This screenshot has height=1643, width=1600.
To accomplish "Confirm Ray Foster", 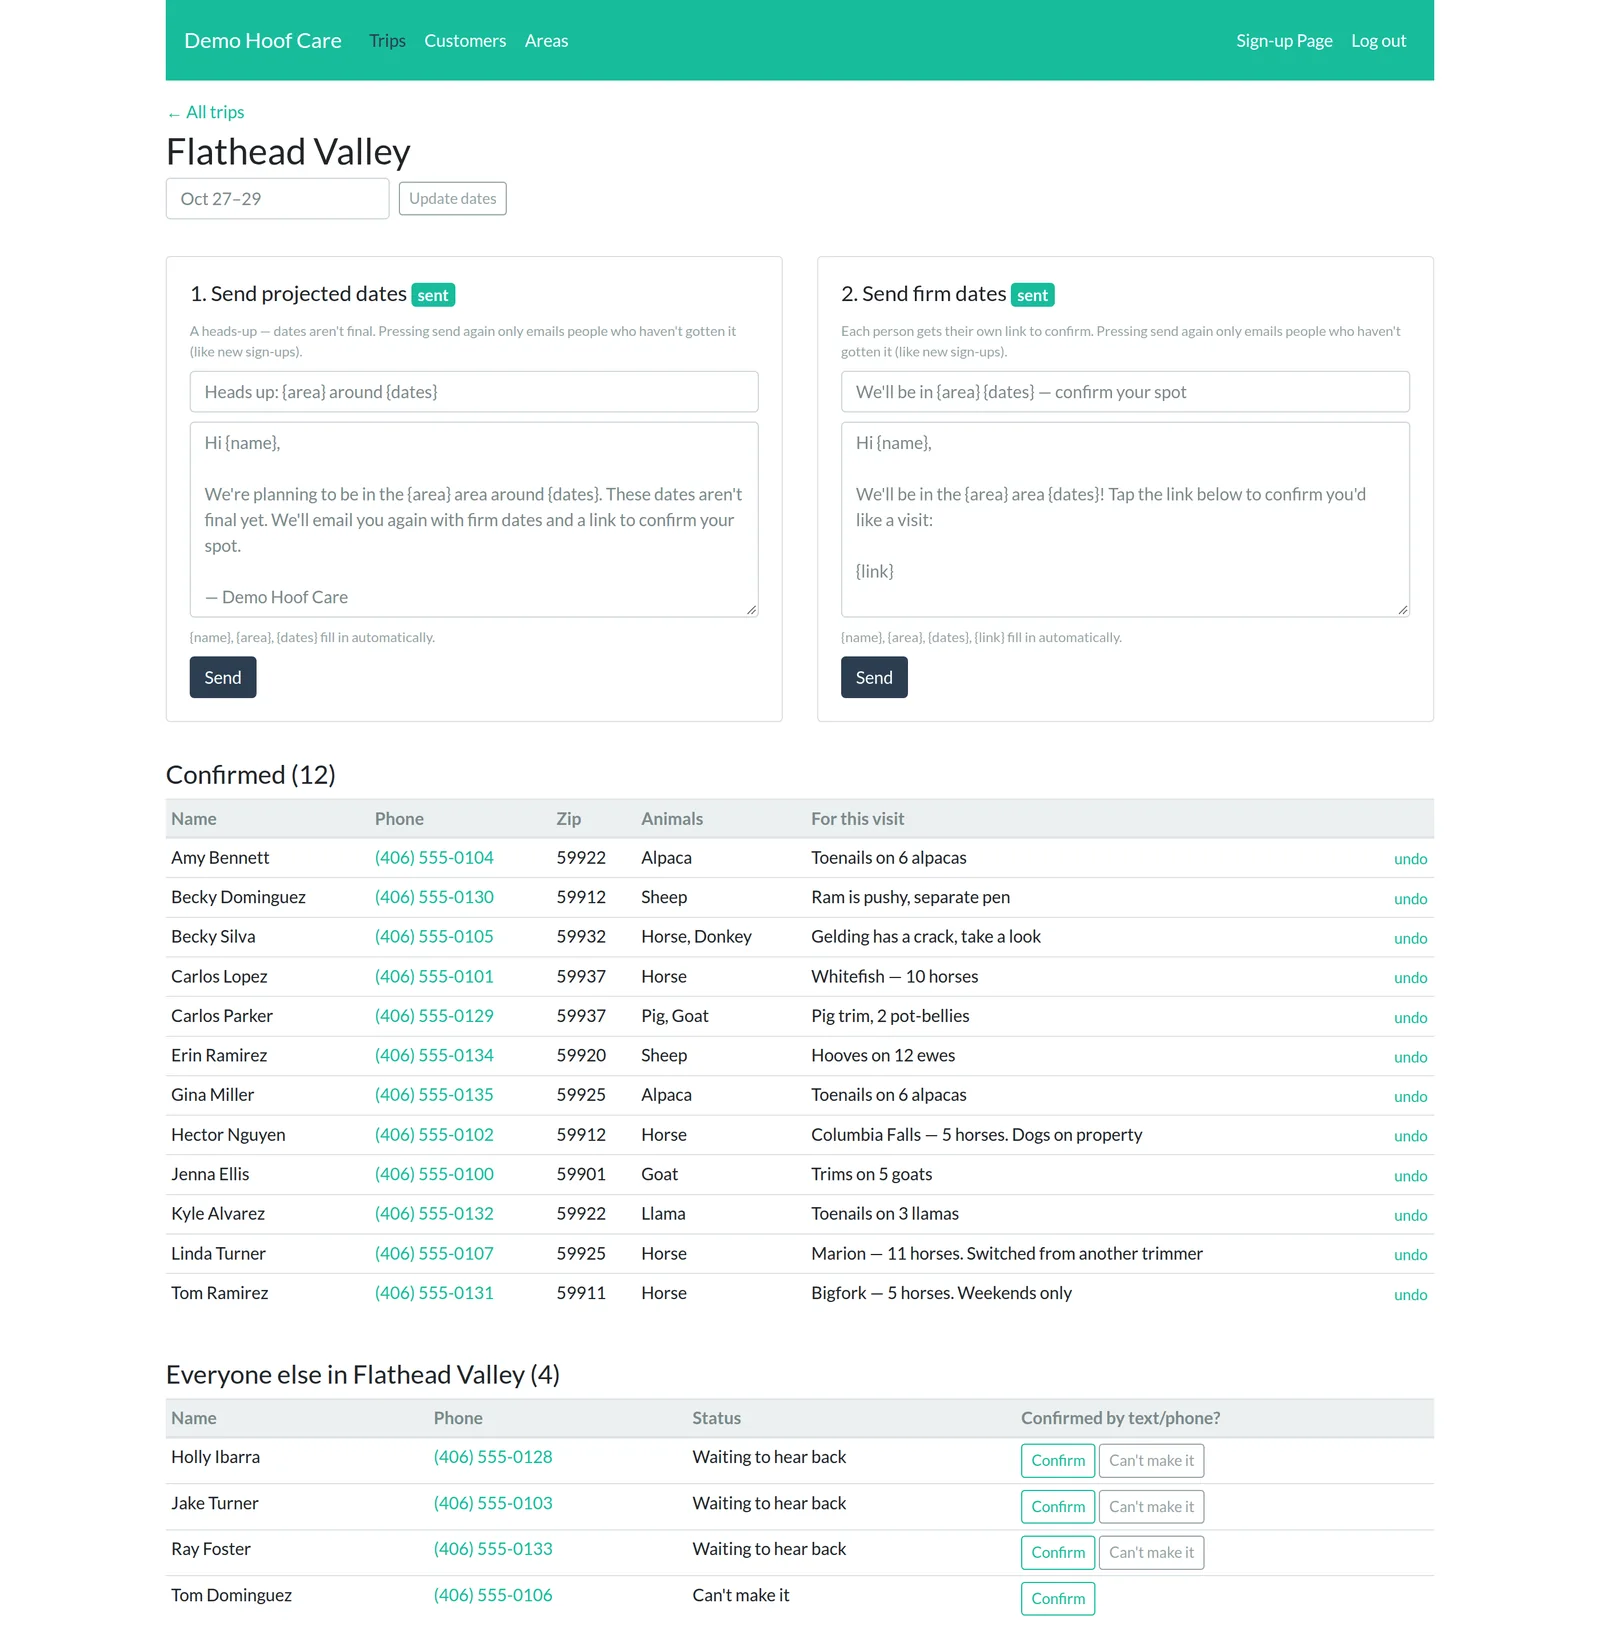I will coord(1058,1553).
